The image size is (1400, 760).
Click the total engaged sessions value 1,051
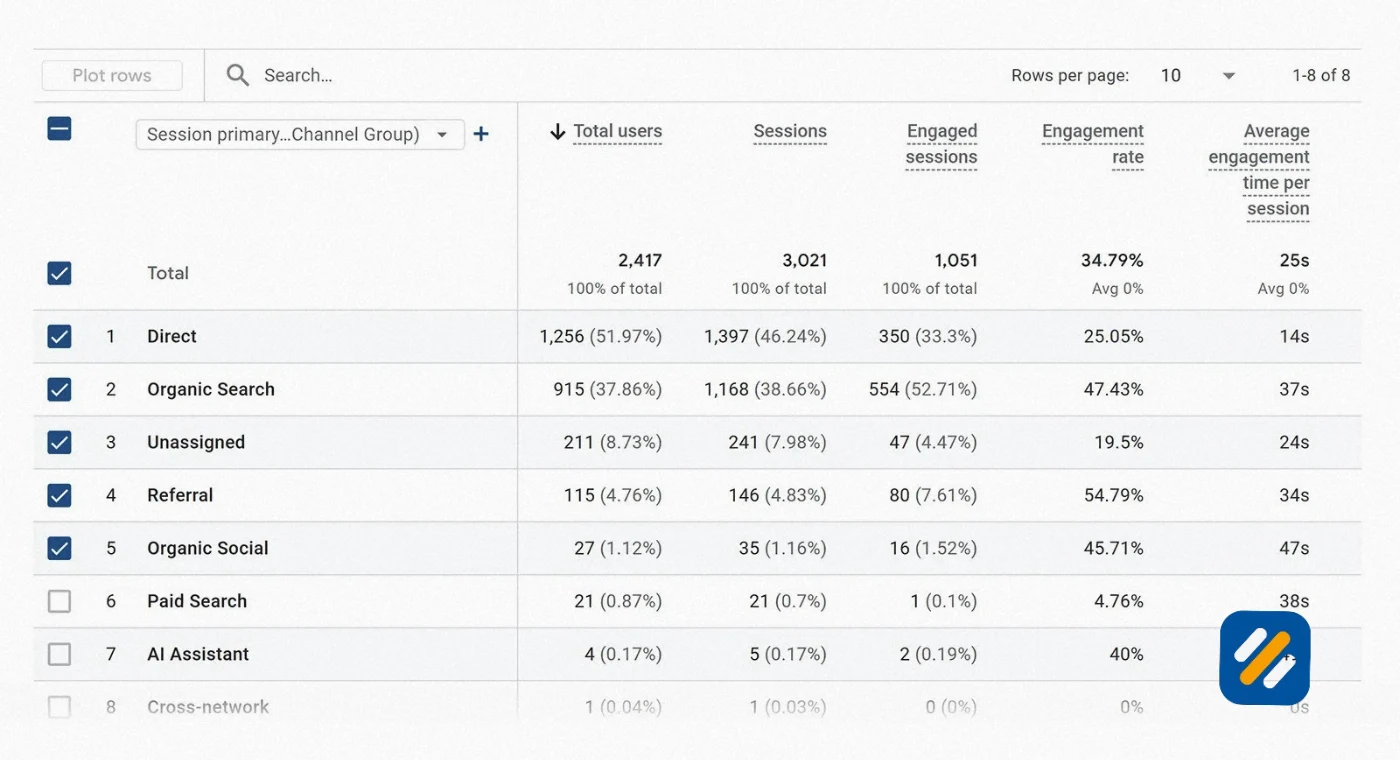pos(956,260)
